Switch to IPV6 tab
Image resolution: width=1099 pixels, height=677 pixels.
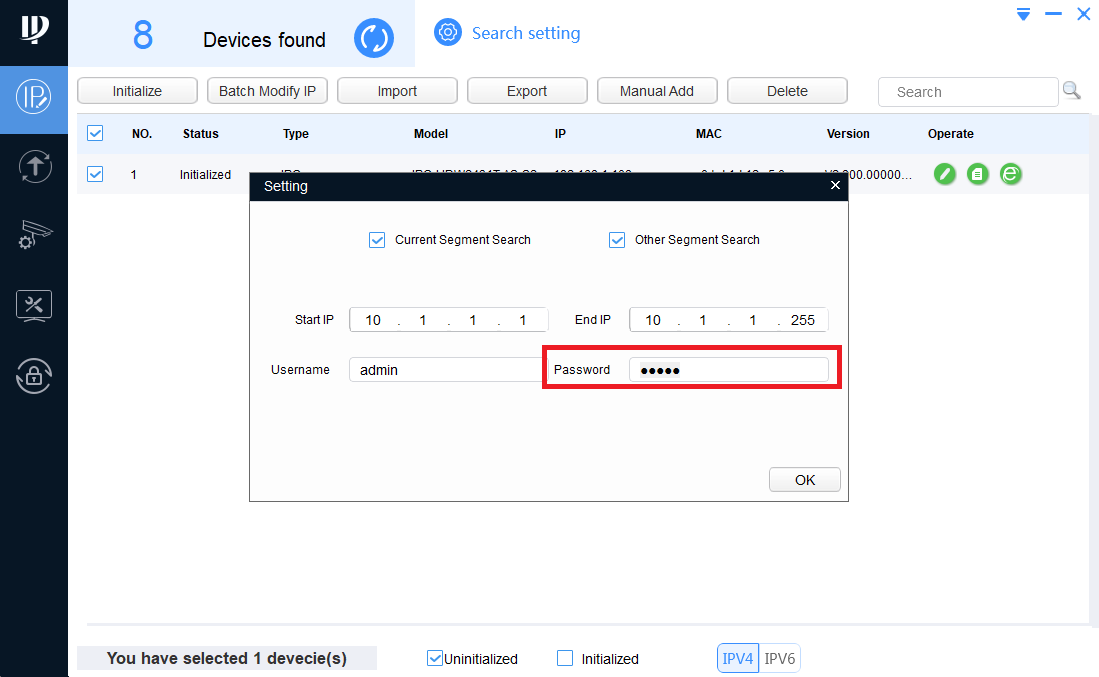tap(779, 658)
